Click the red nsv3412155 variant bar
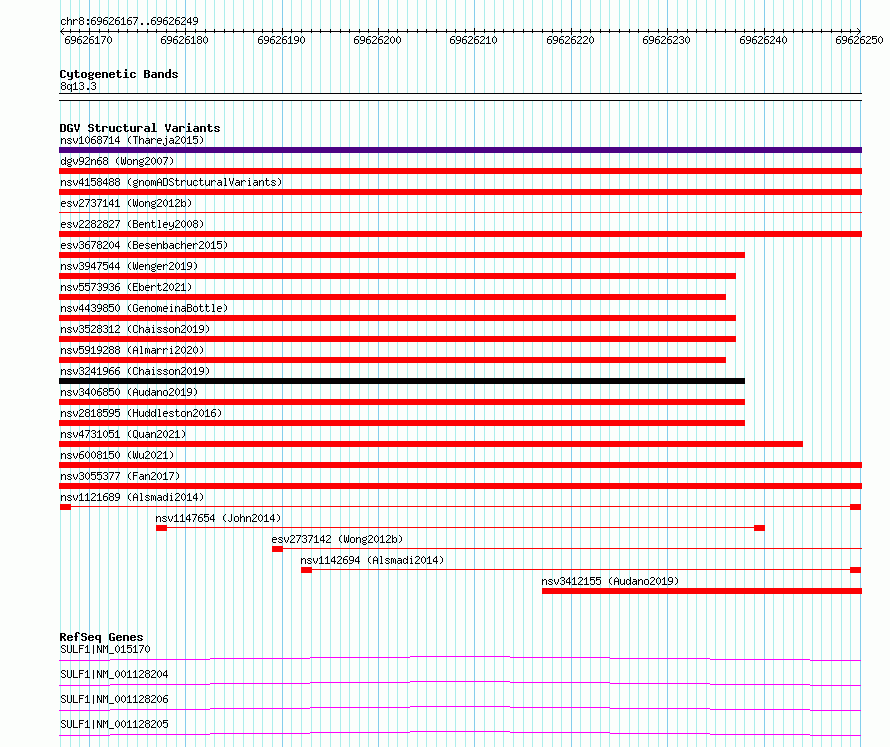 (702, 591)
